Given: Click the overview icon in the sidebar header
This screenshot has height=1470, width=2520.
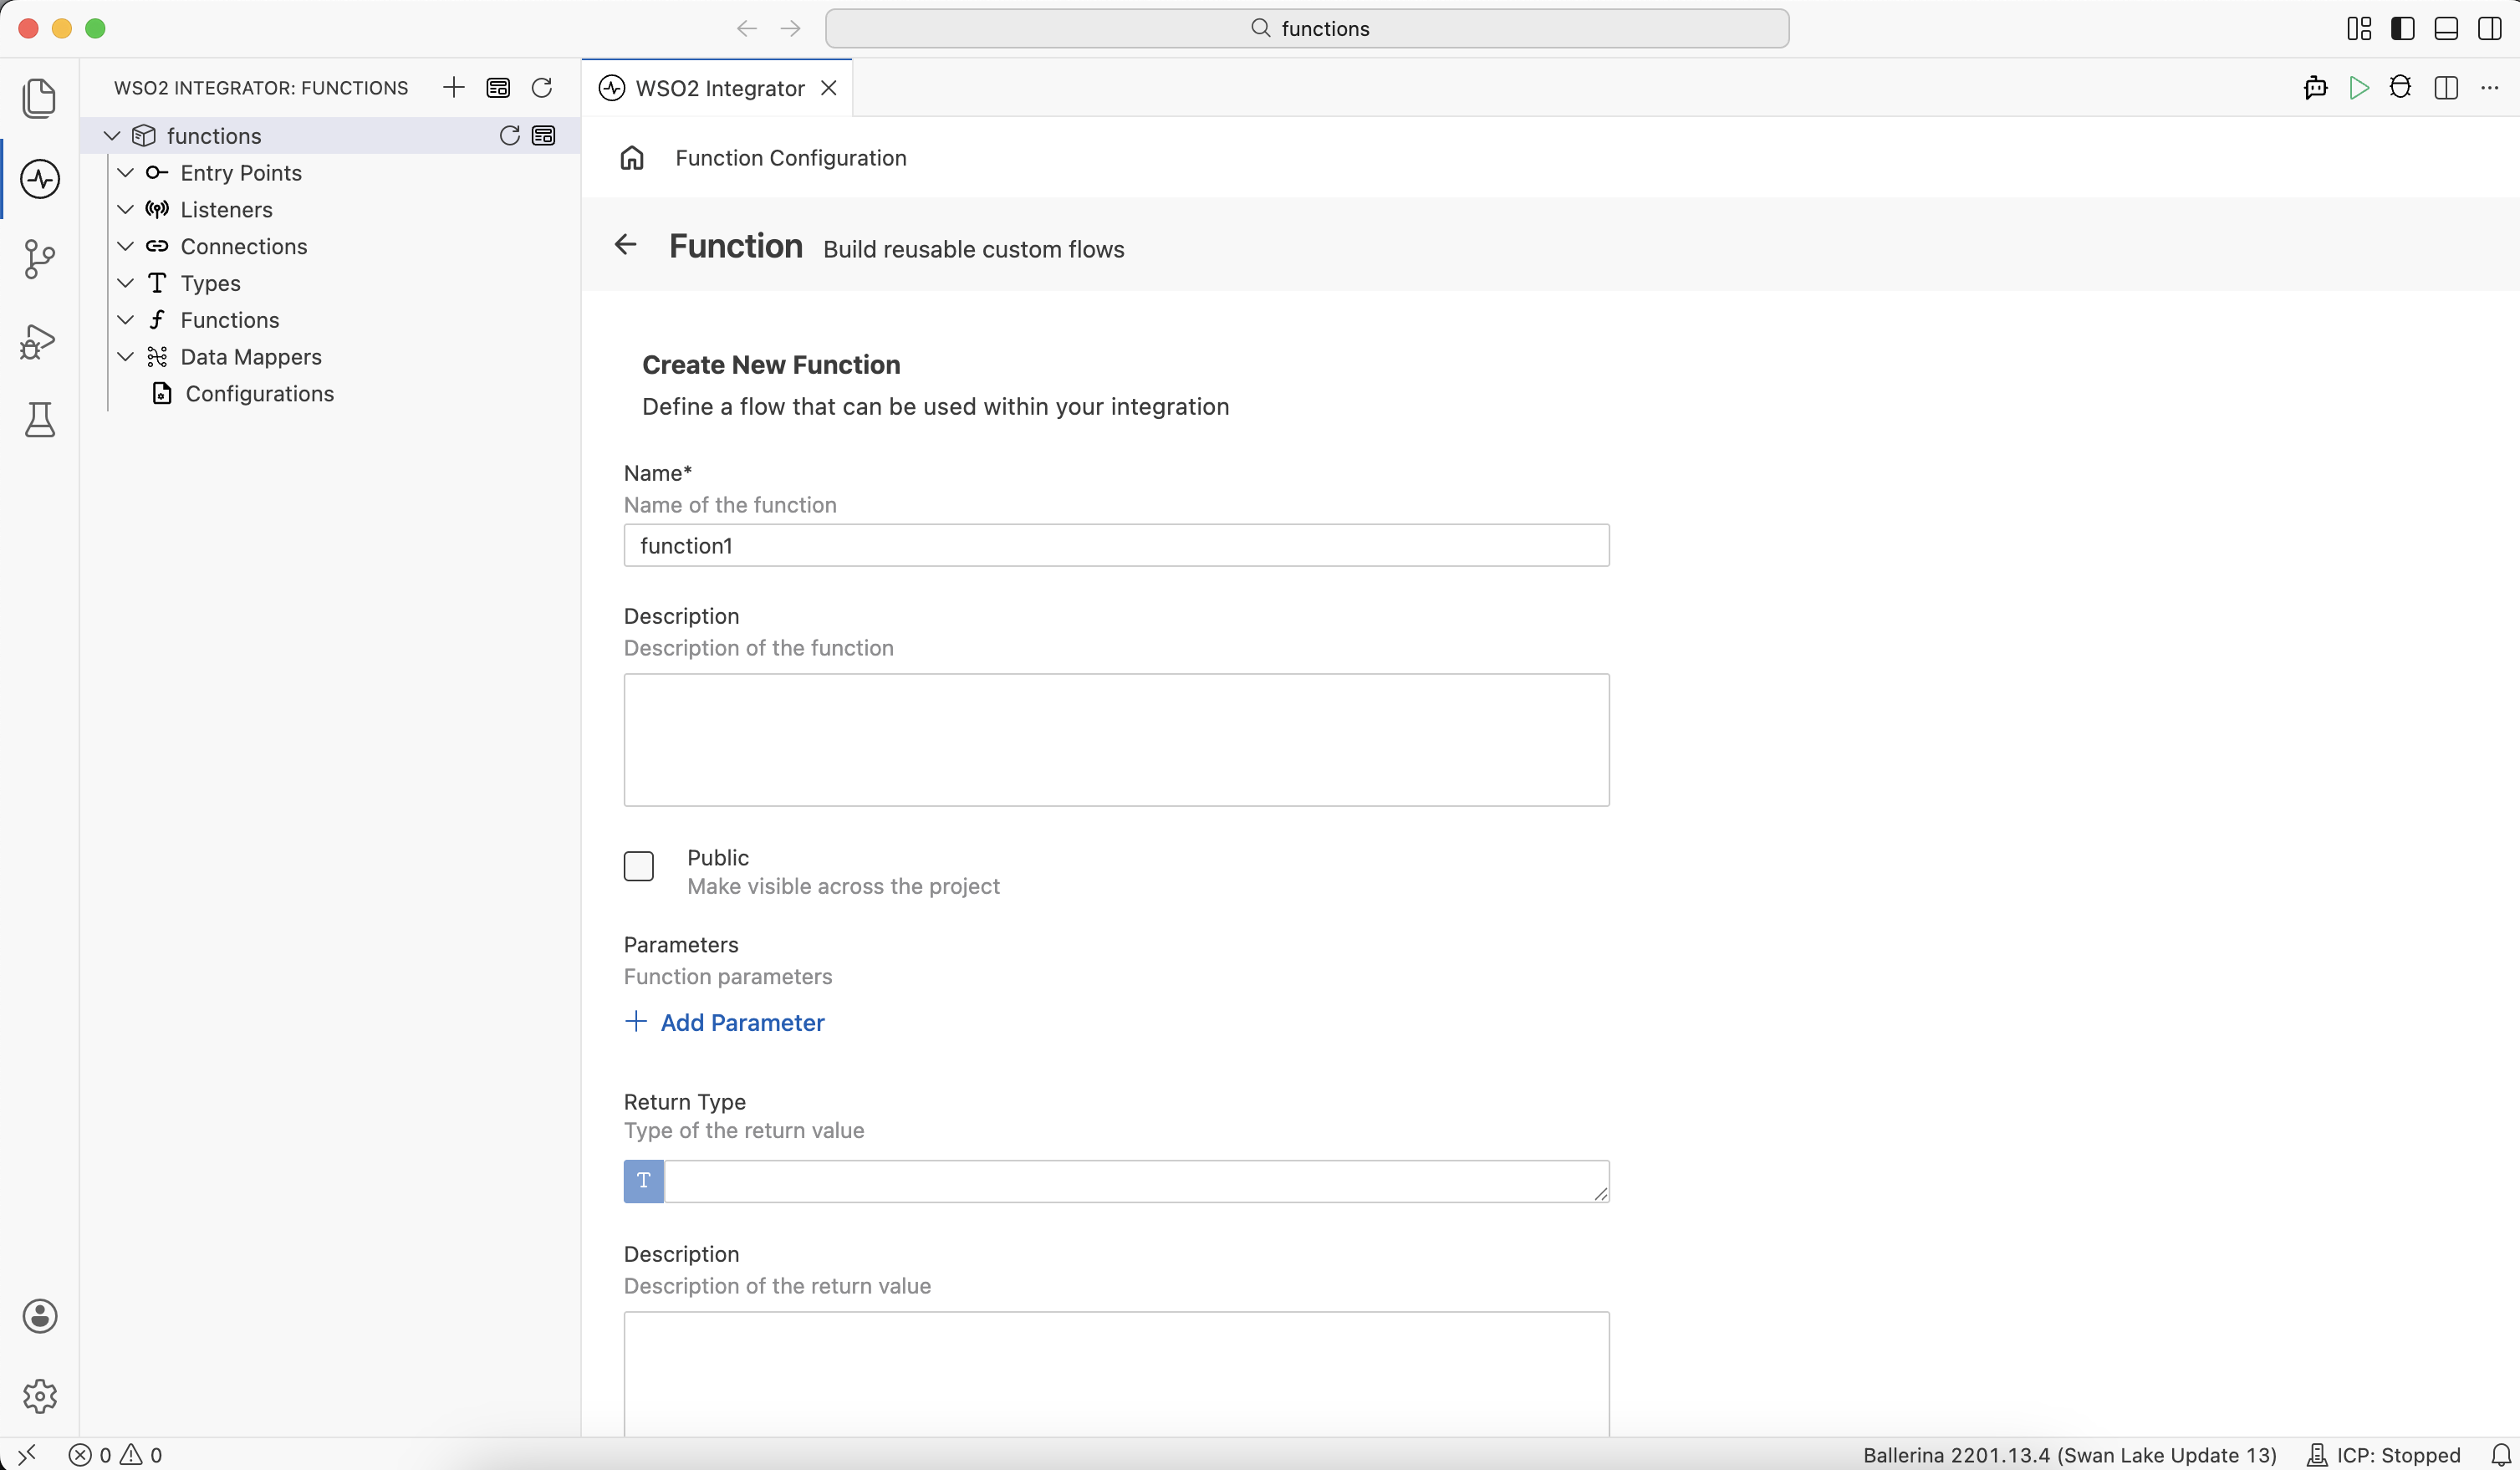Looking at the screenshot, I should tap(498, 88).
